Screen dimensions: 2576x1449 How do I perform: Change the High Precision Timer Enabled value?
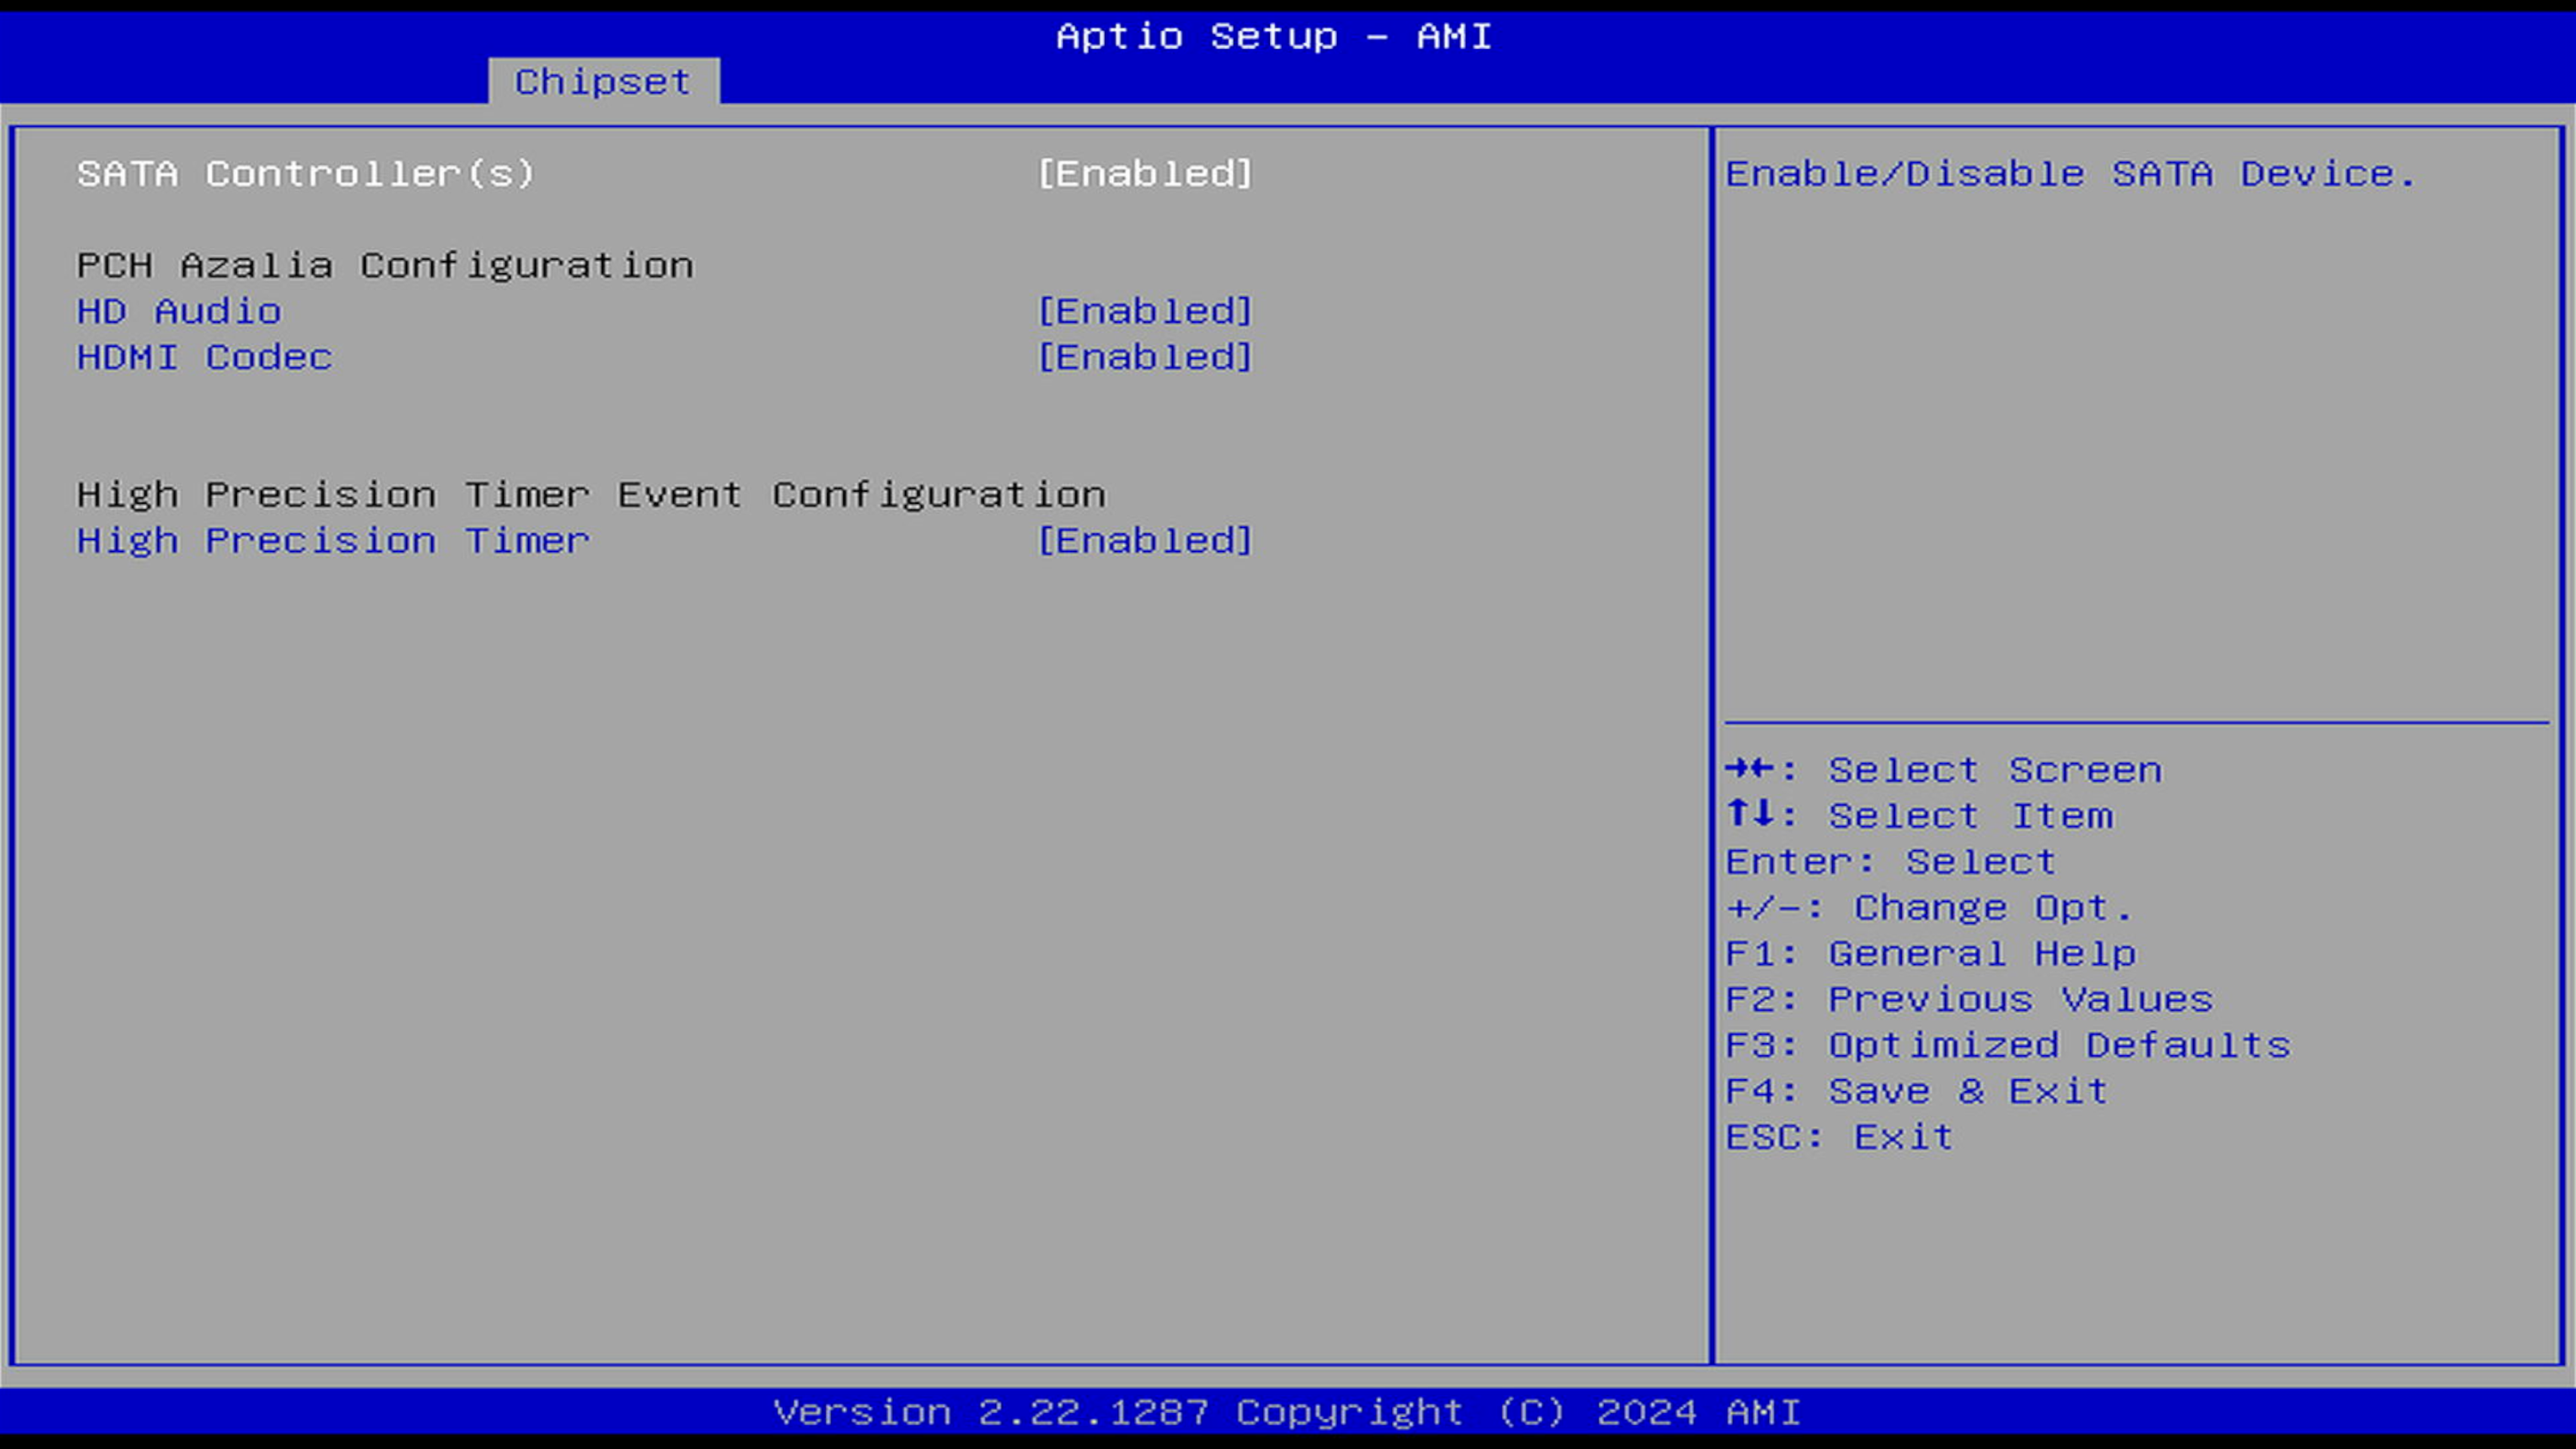tap(1144, 541)
